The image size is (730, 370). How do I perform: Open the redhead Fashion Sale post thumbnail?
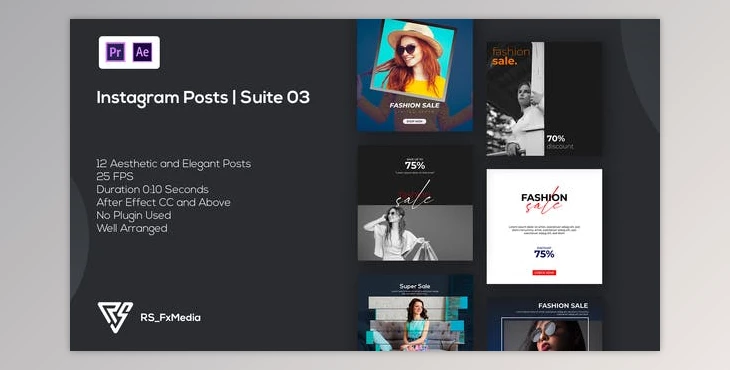(x=415, y=75)
